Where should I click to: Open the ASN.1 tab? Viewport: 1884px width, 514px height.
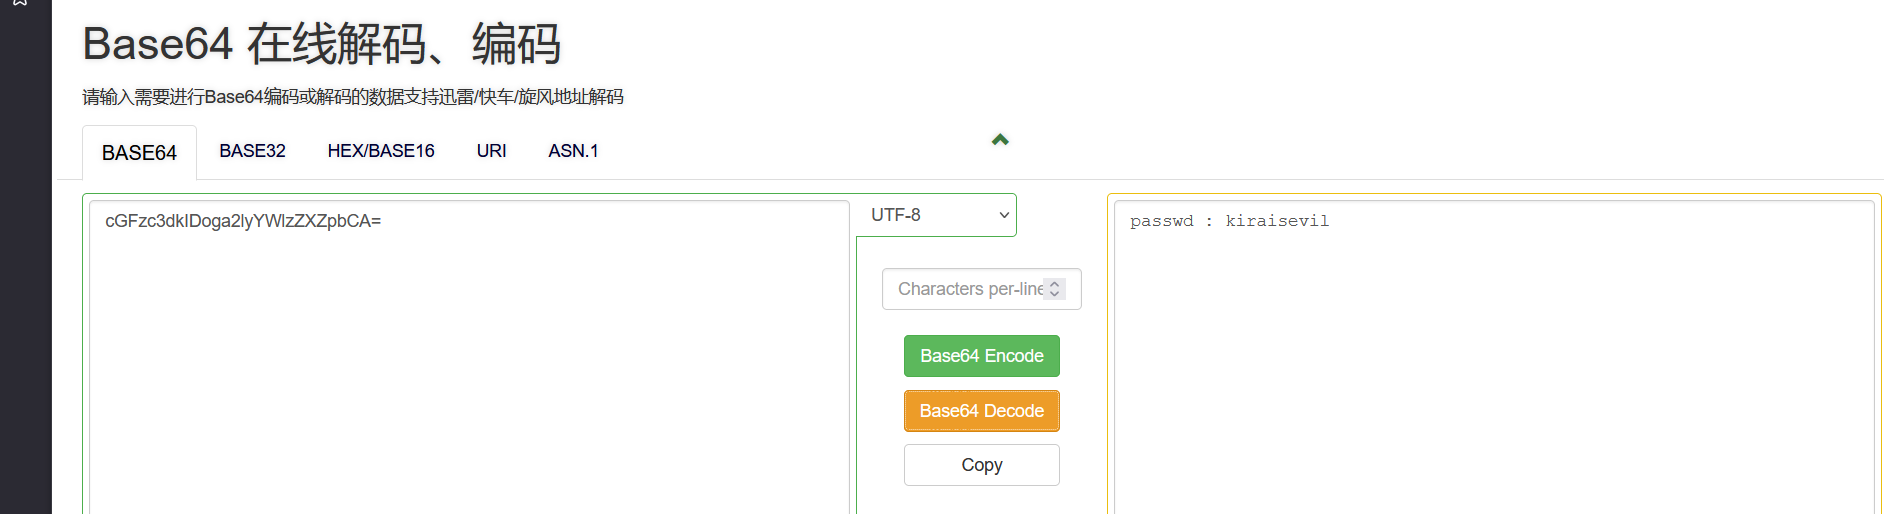(573, 151)
